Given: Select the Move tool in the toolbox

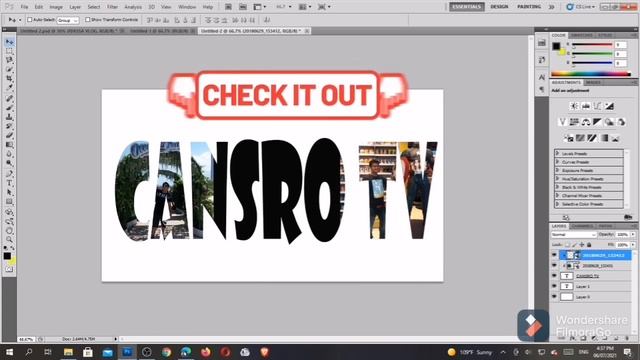Looking at the screenshot, I should (x=9, y=42).
